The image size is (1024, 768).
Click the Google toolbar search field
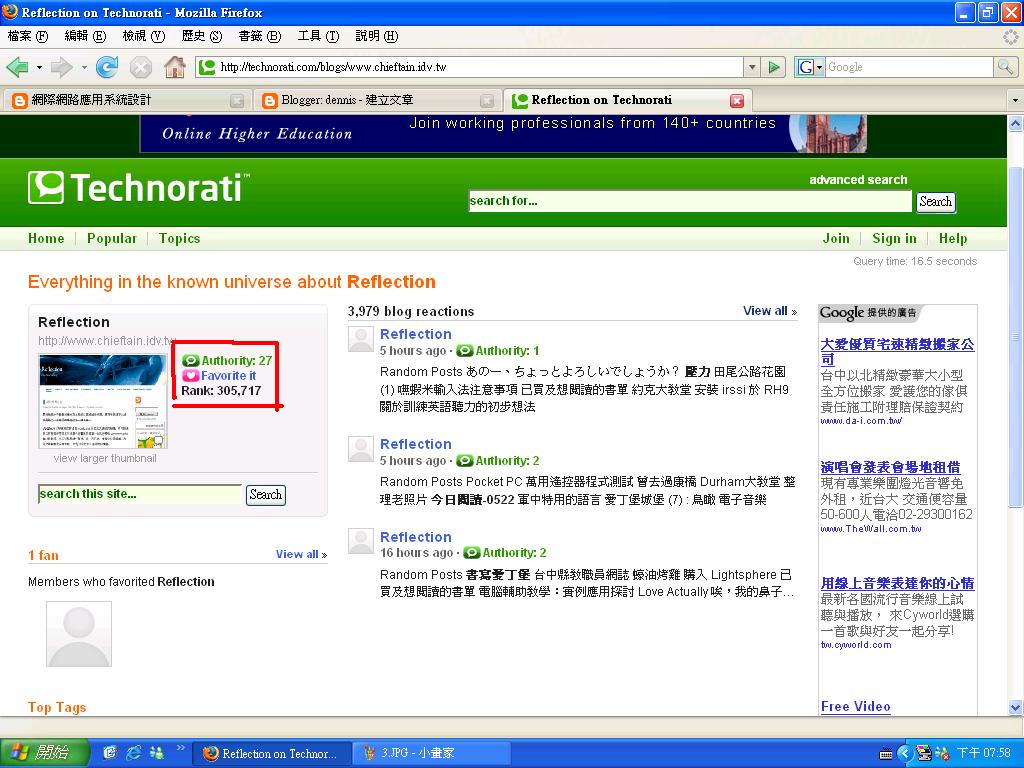coord(909,67)
